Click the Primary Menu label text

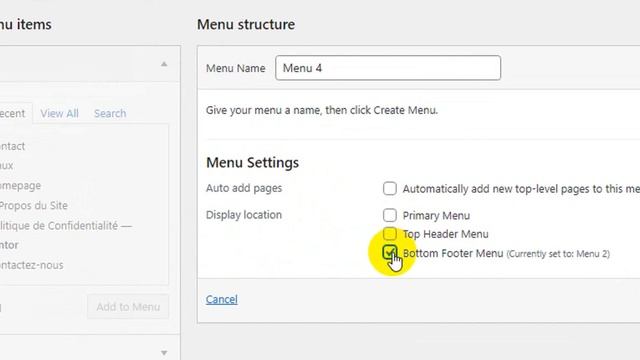click(x=436, y=216)
